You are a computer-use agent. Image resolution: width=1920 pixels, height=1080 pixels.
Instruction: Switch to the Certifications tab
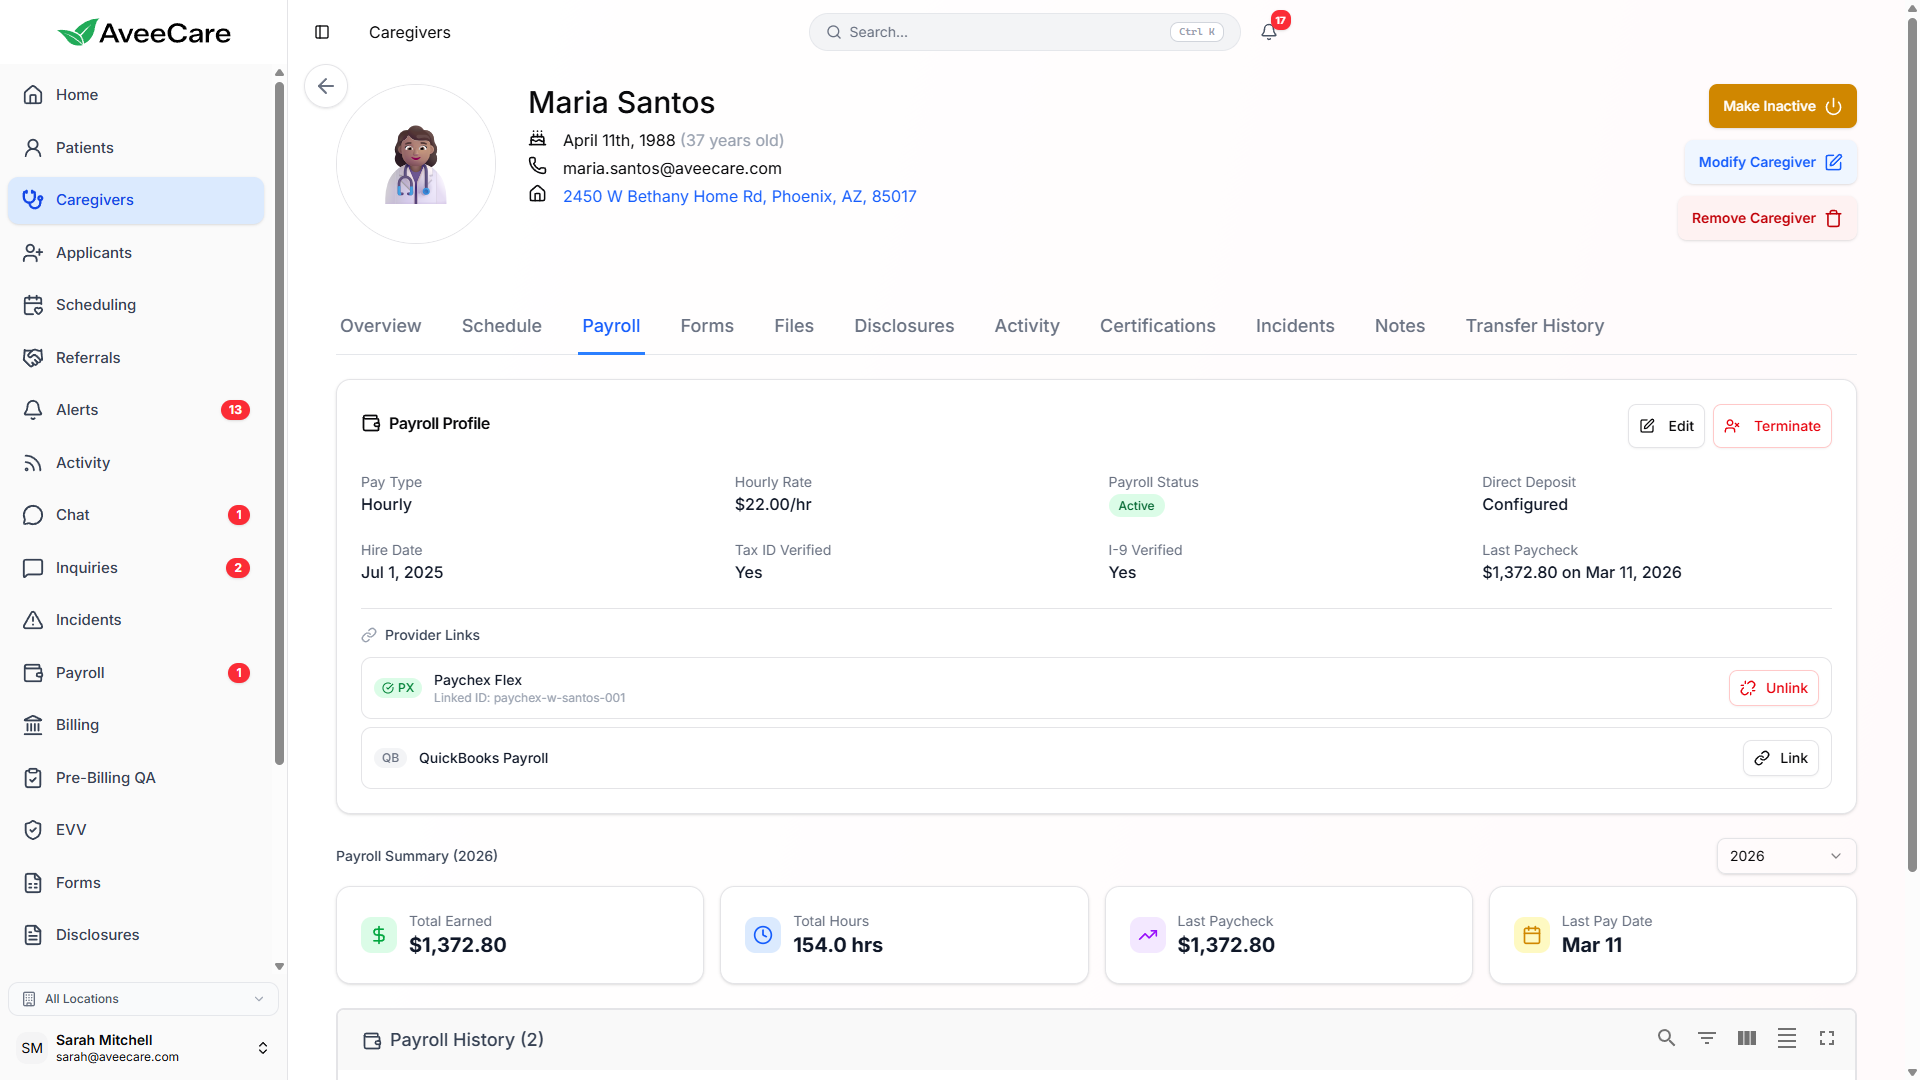1157,326
